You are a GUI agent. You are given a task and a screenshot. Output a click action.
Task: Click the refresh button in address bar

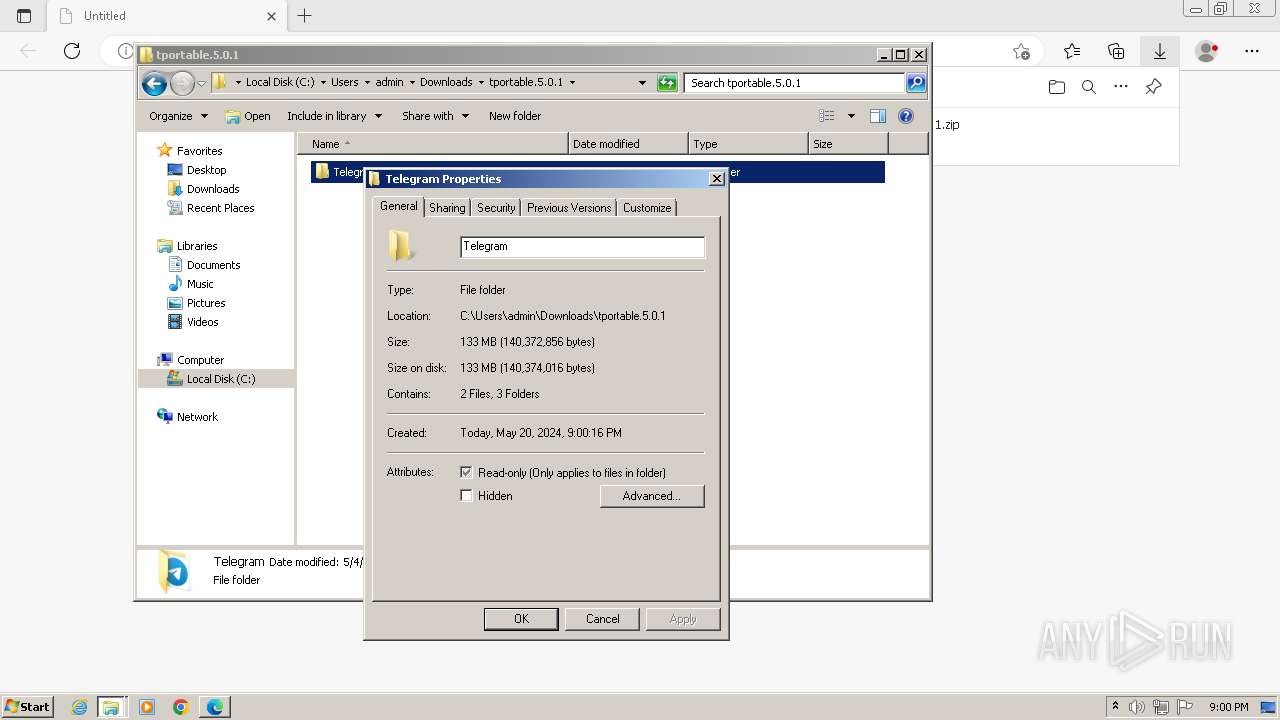667,83
